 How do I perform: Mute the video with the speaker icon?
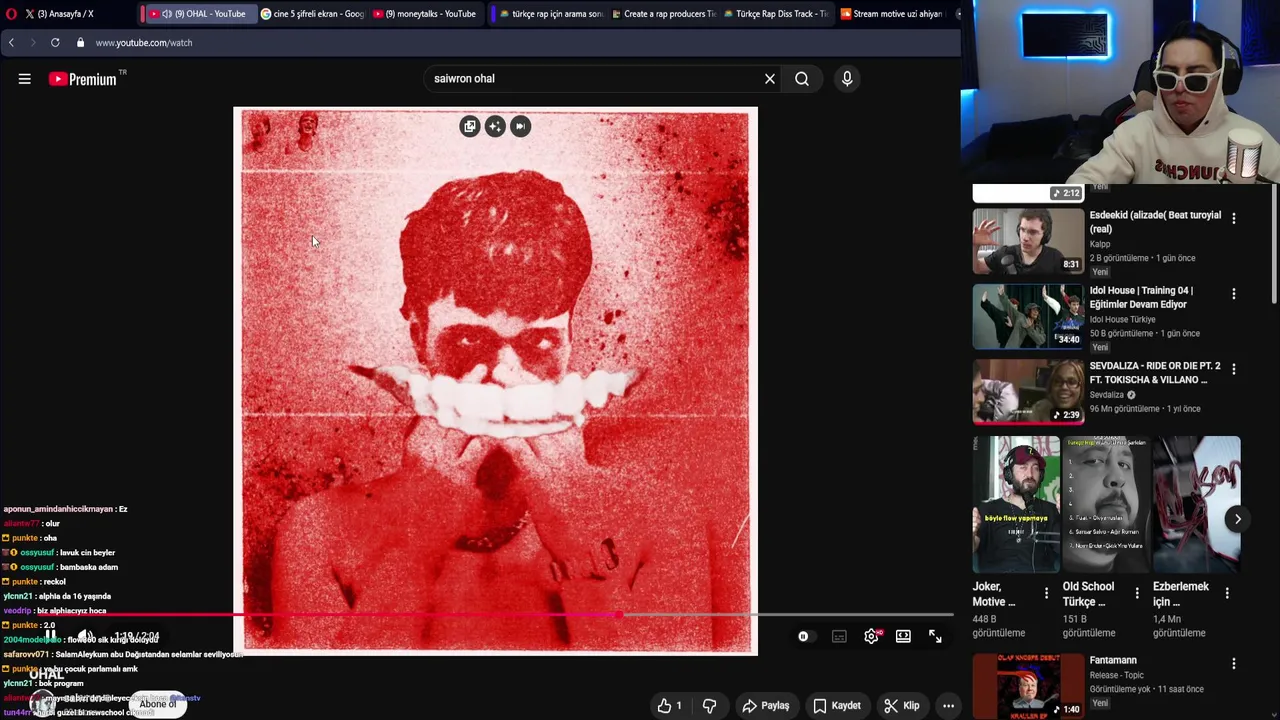coord(85,636)
